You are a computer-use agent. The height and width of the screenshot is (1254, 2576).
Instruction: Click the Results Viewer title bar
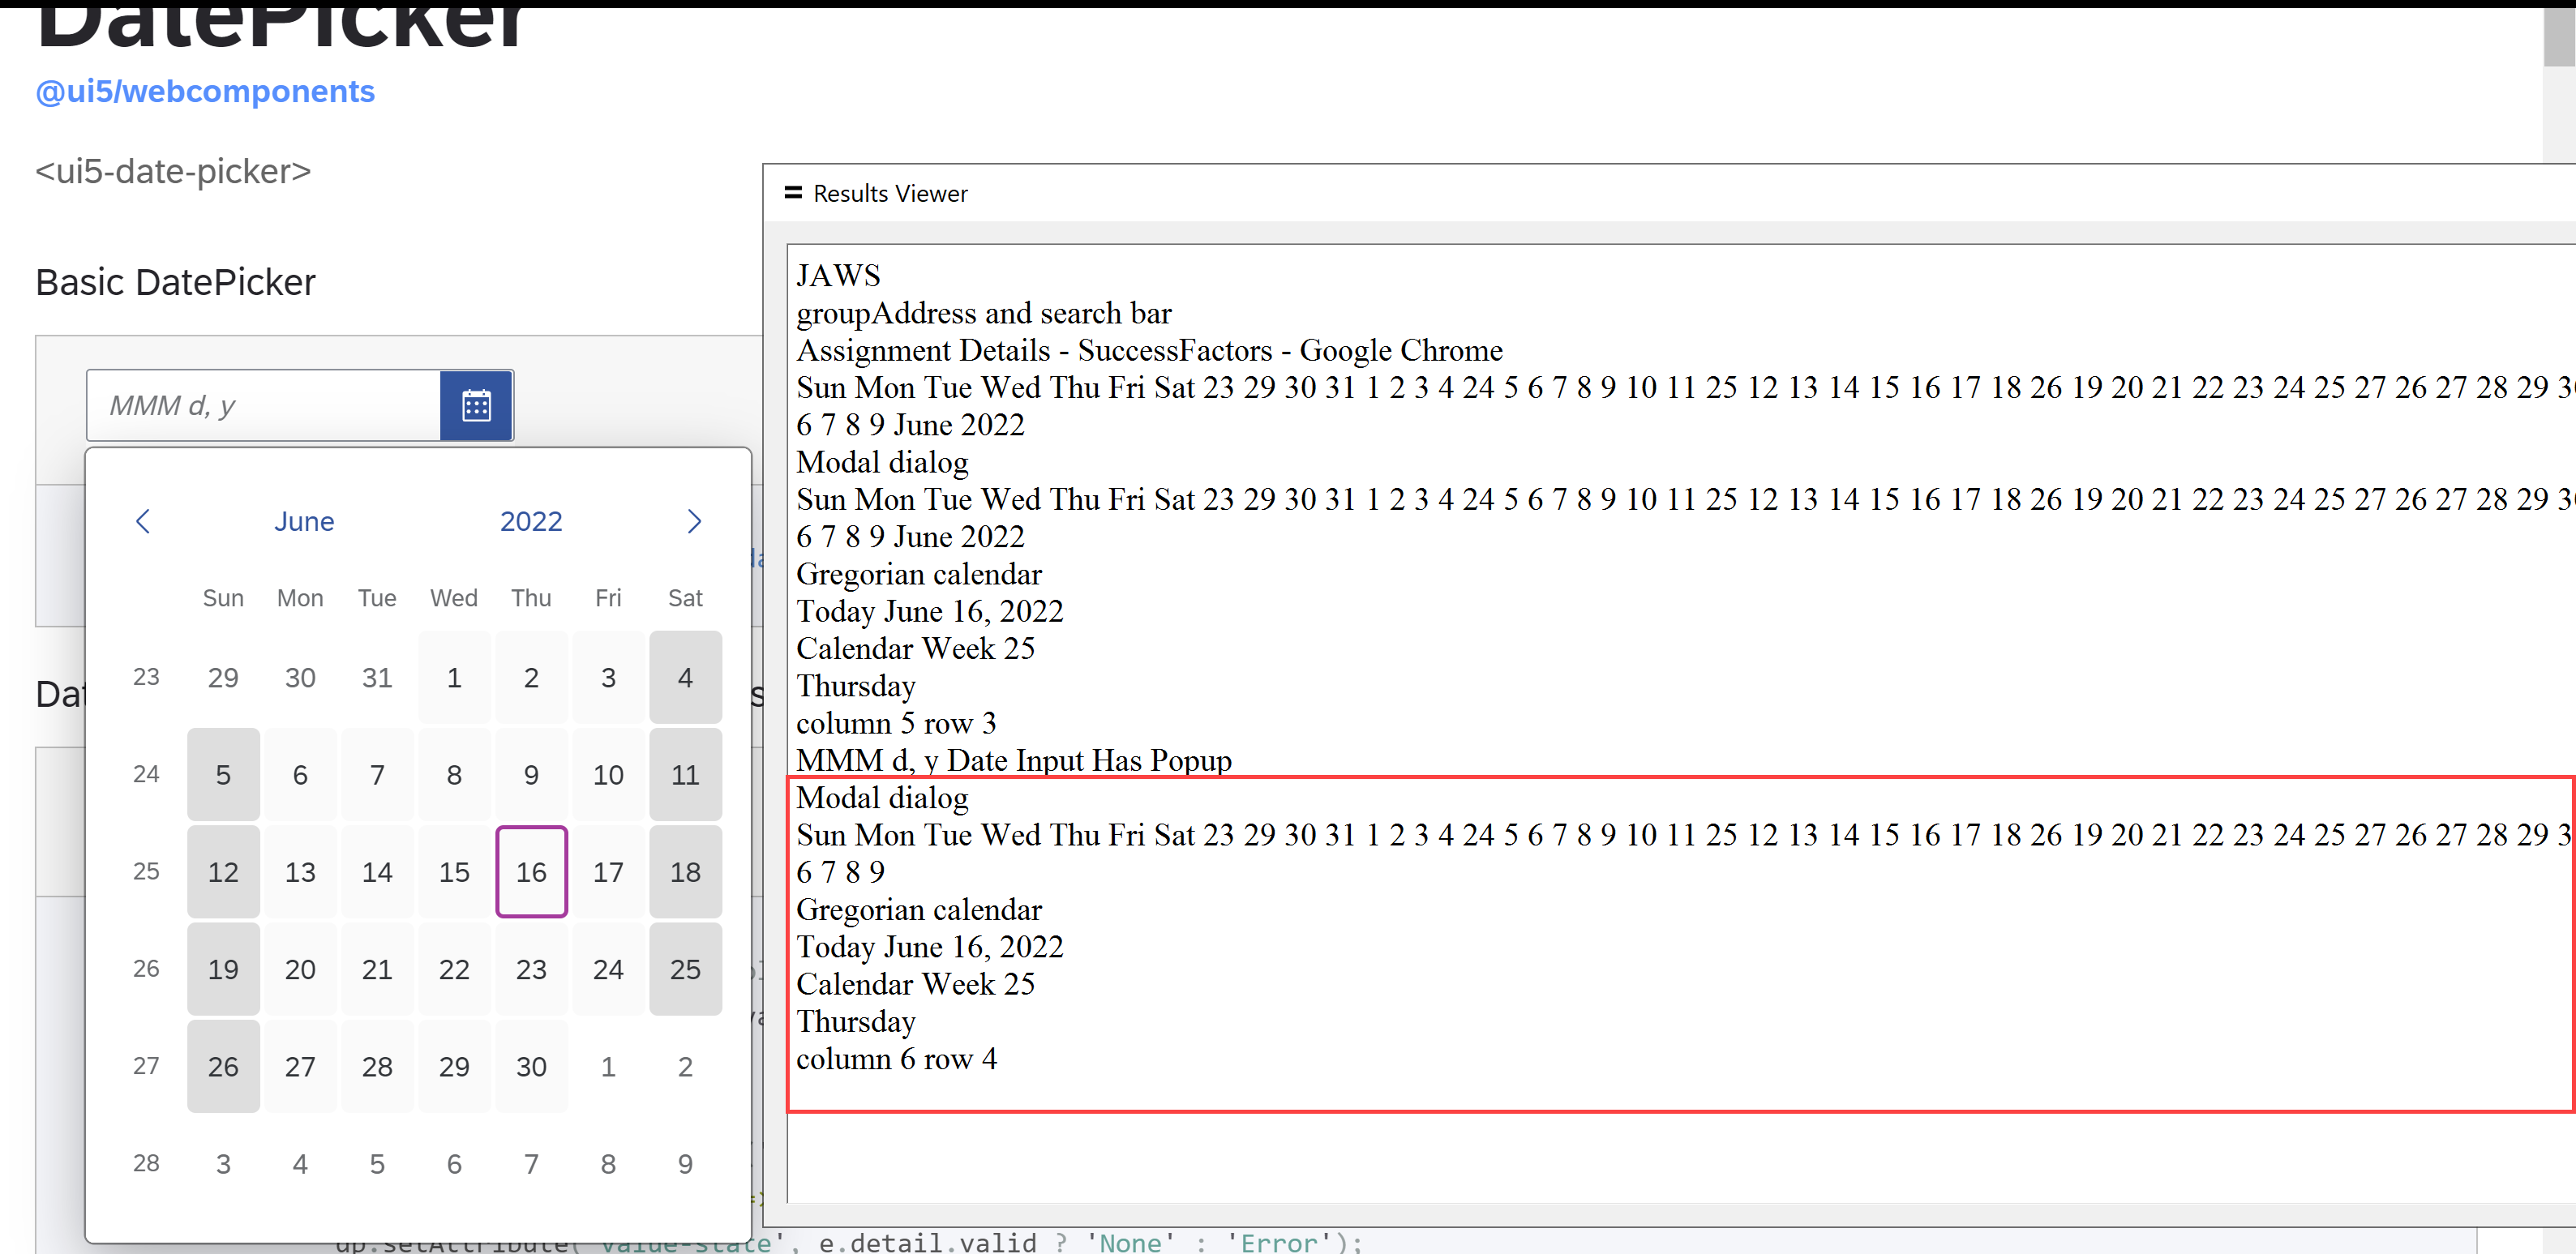coord(890,192)
